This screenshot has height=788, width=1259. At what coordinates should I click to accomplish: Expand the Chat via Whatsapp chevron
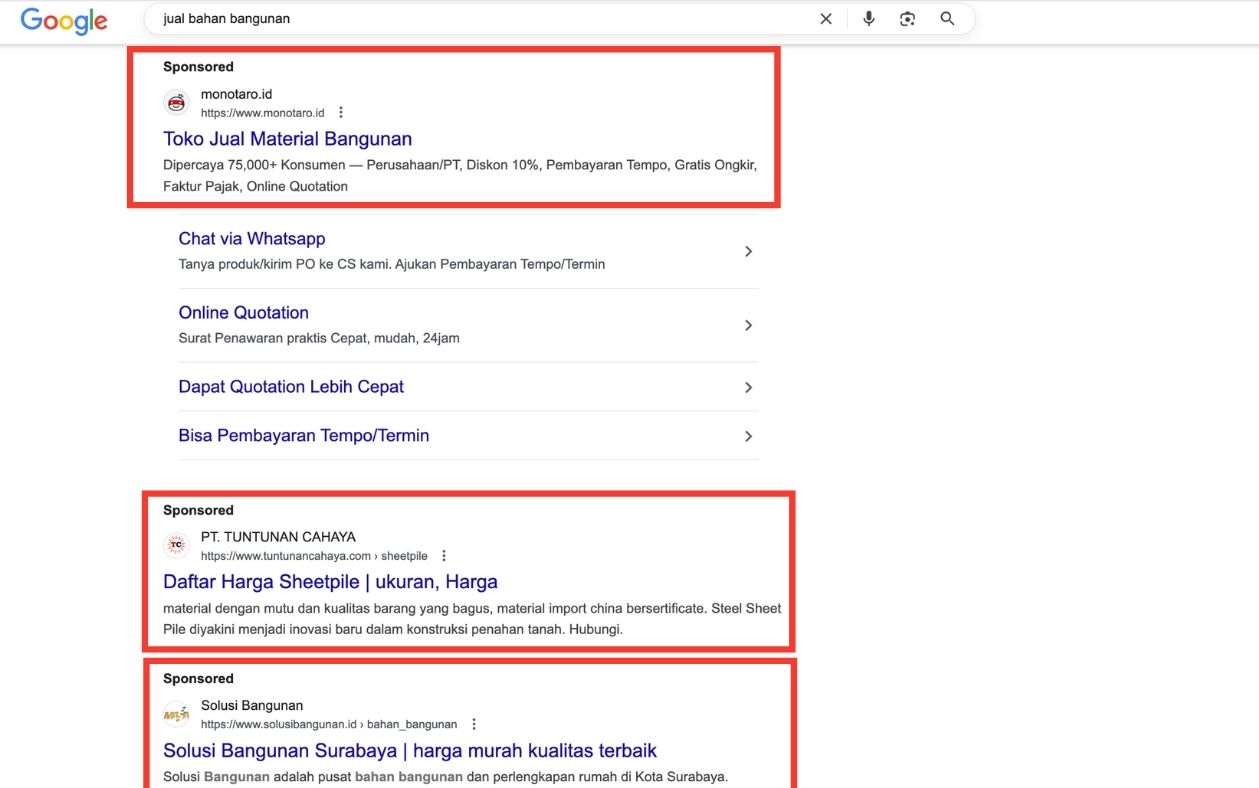(x=748, y=252)
